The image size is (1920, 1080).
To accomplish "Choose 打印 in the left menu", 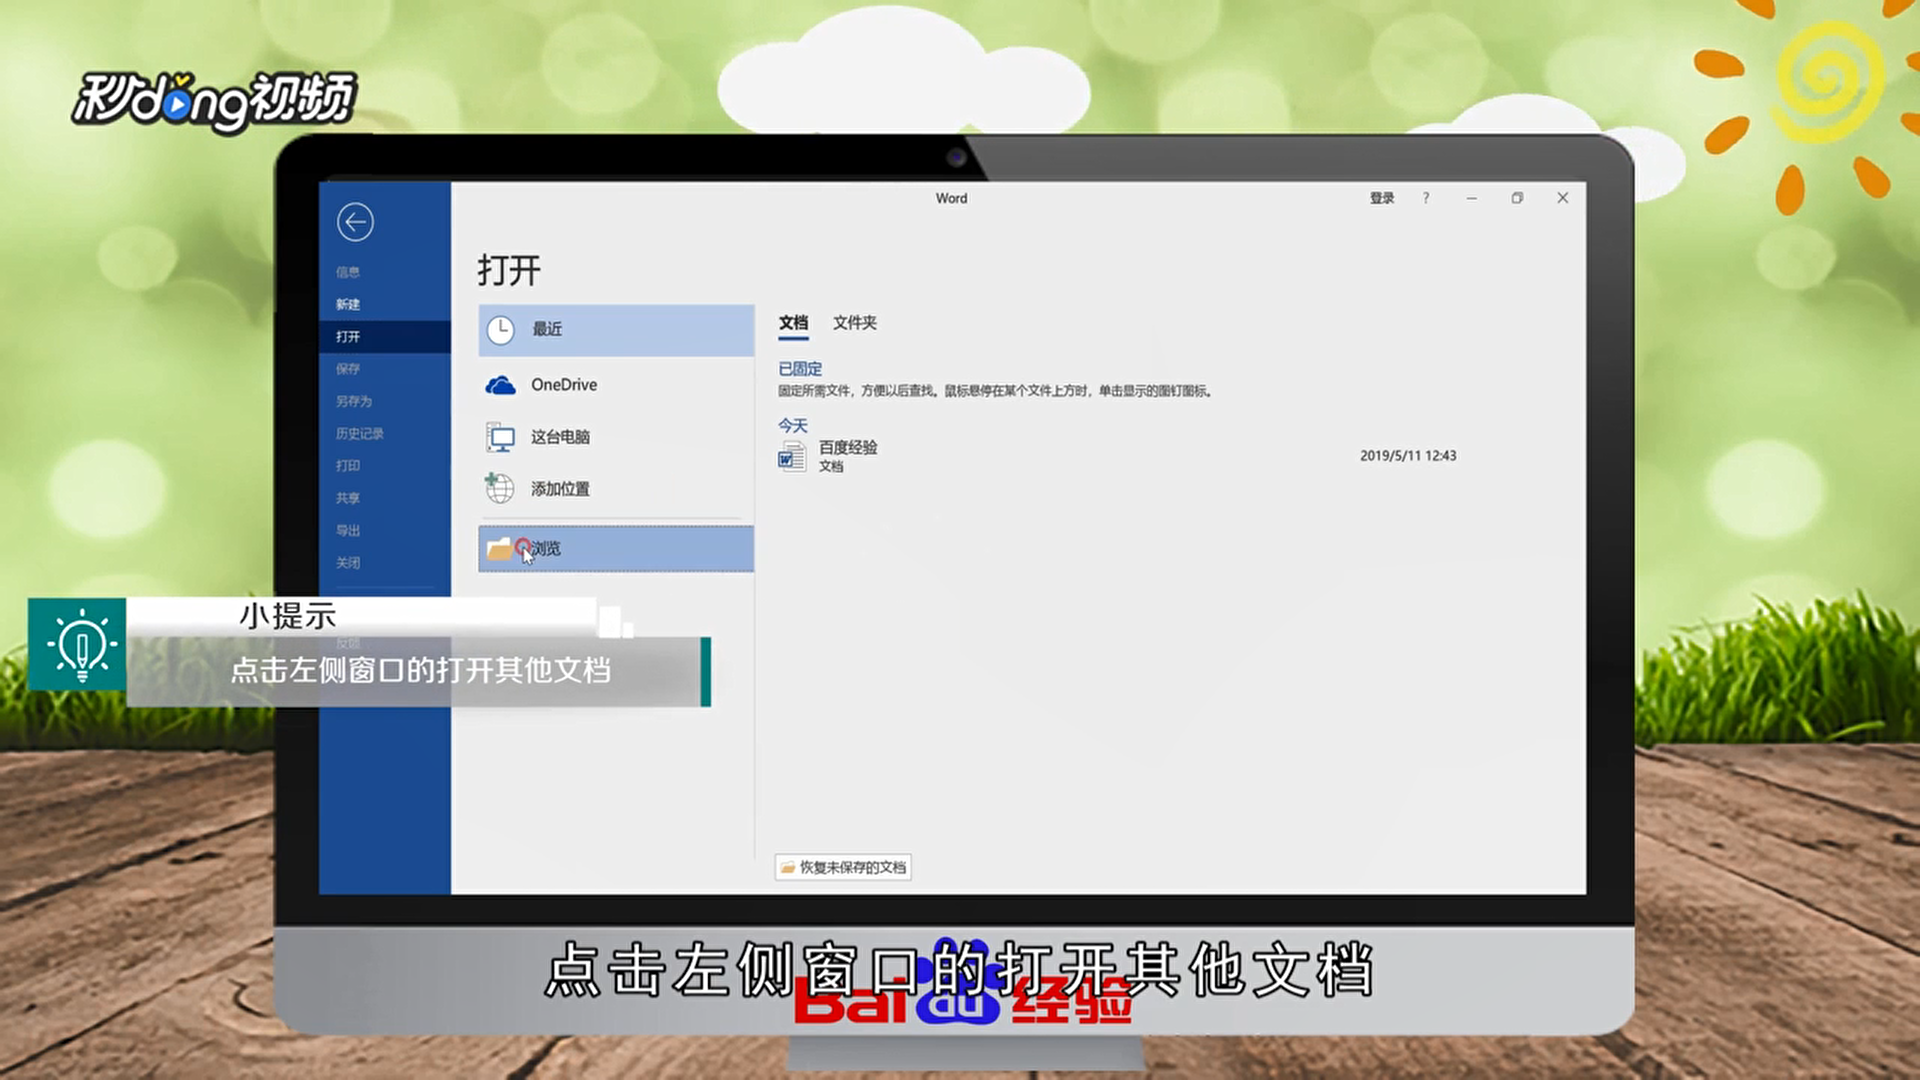I will pyautogui.click(x=348, y=466).
